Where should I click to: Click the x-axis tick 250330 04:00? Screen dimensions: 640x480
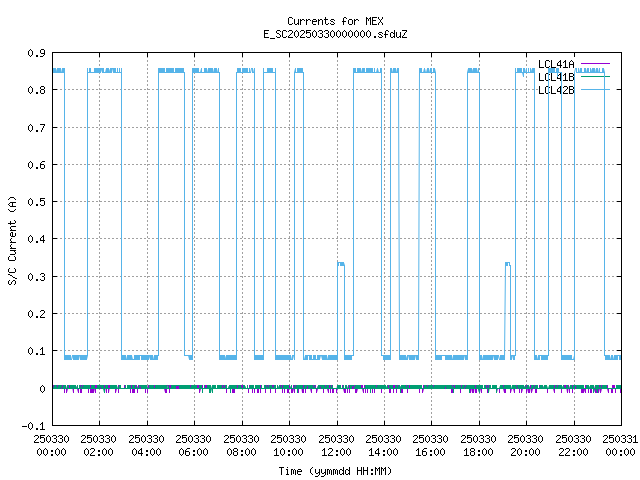coord(146,446)
